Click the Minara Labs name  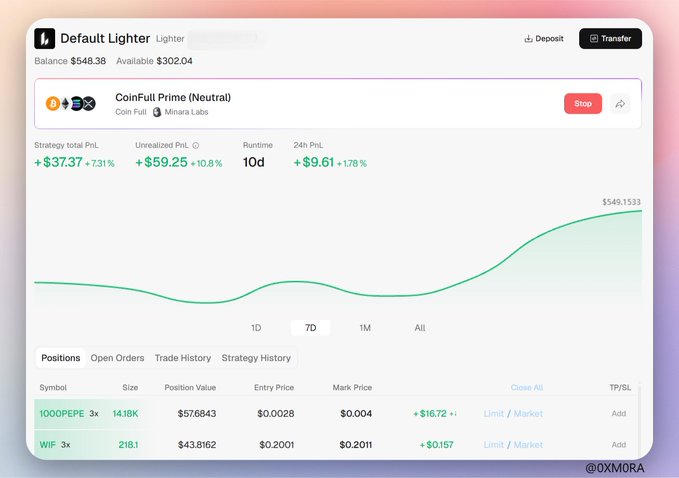pos(186,112)
